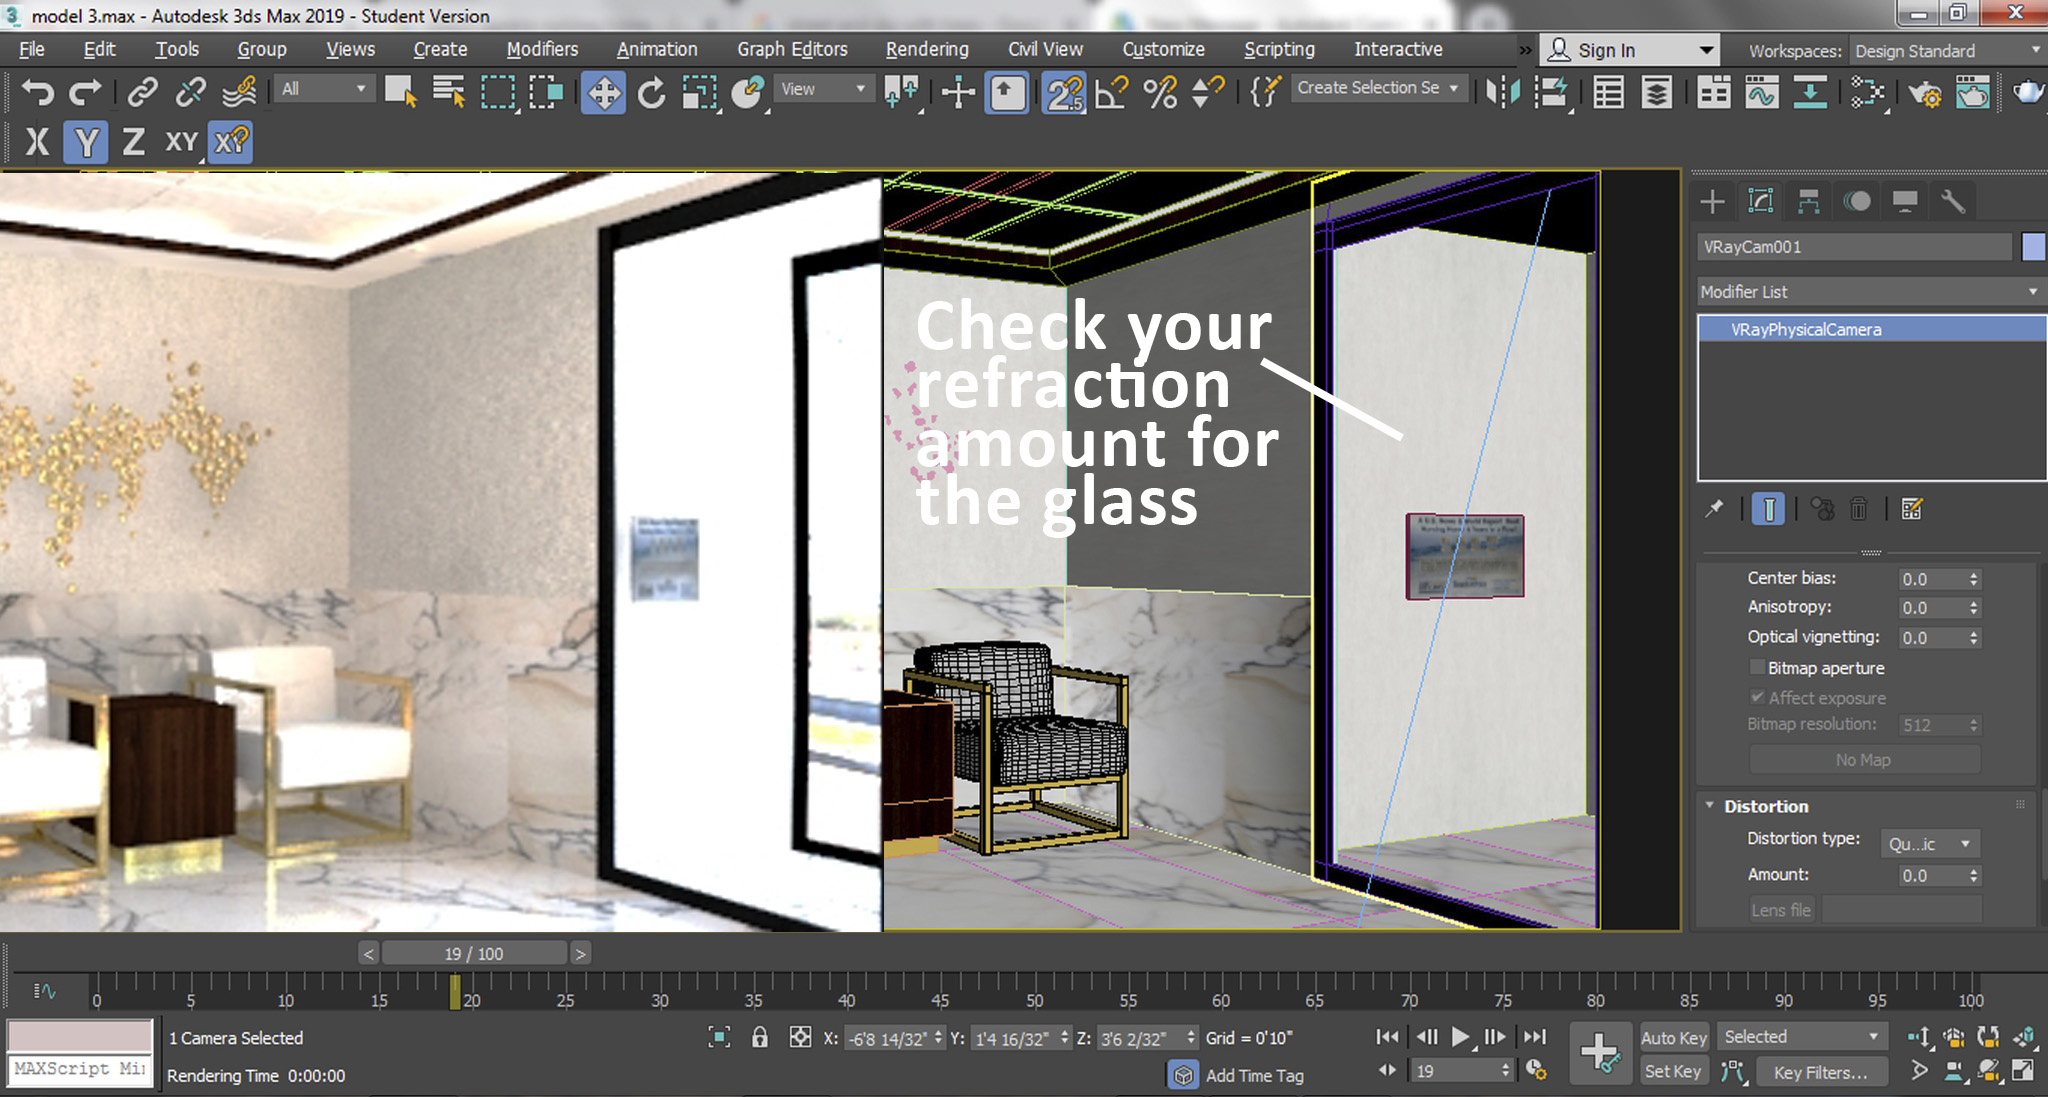Click the Key Filters button
Screen dimensions: 2048x1097
click(1822, 1071)
